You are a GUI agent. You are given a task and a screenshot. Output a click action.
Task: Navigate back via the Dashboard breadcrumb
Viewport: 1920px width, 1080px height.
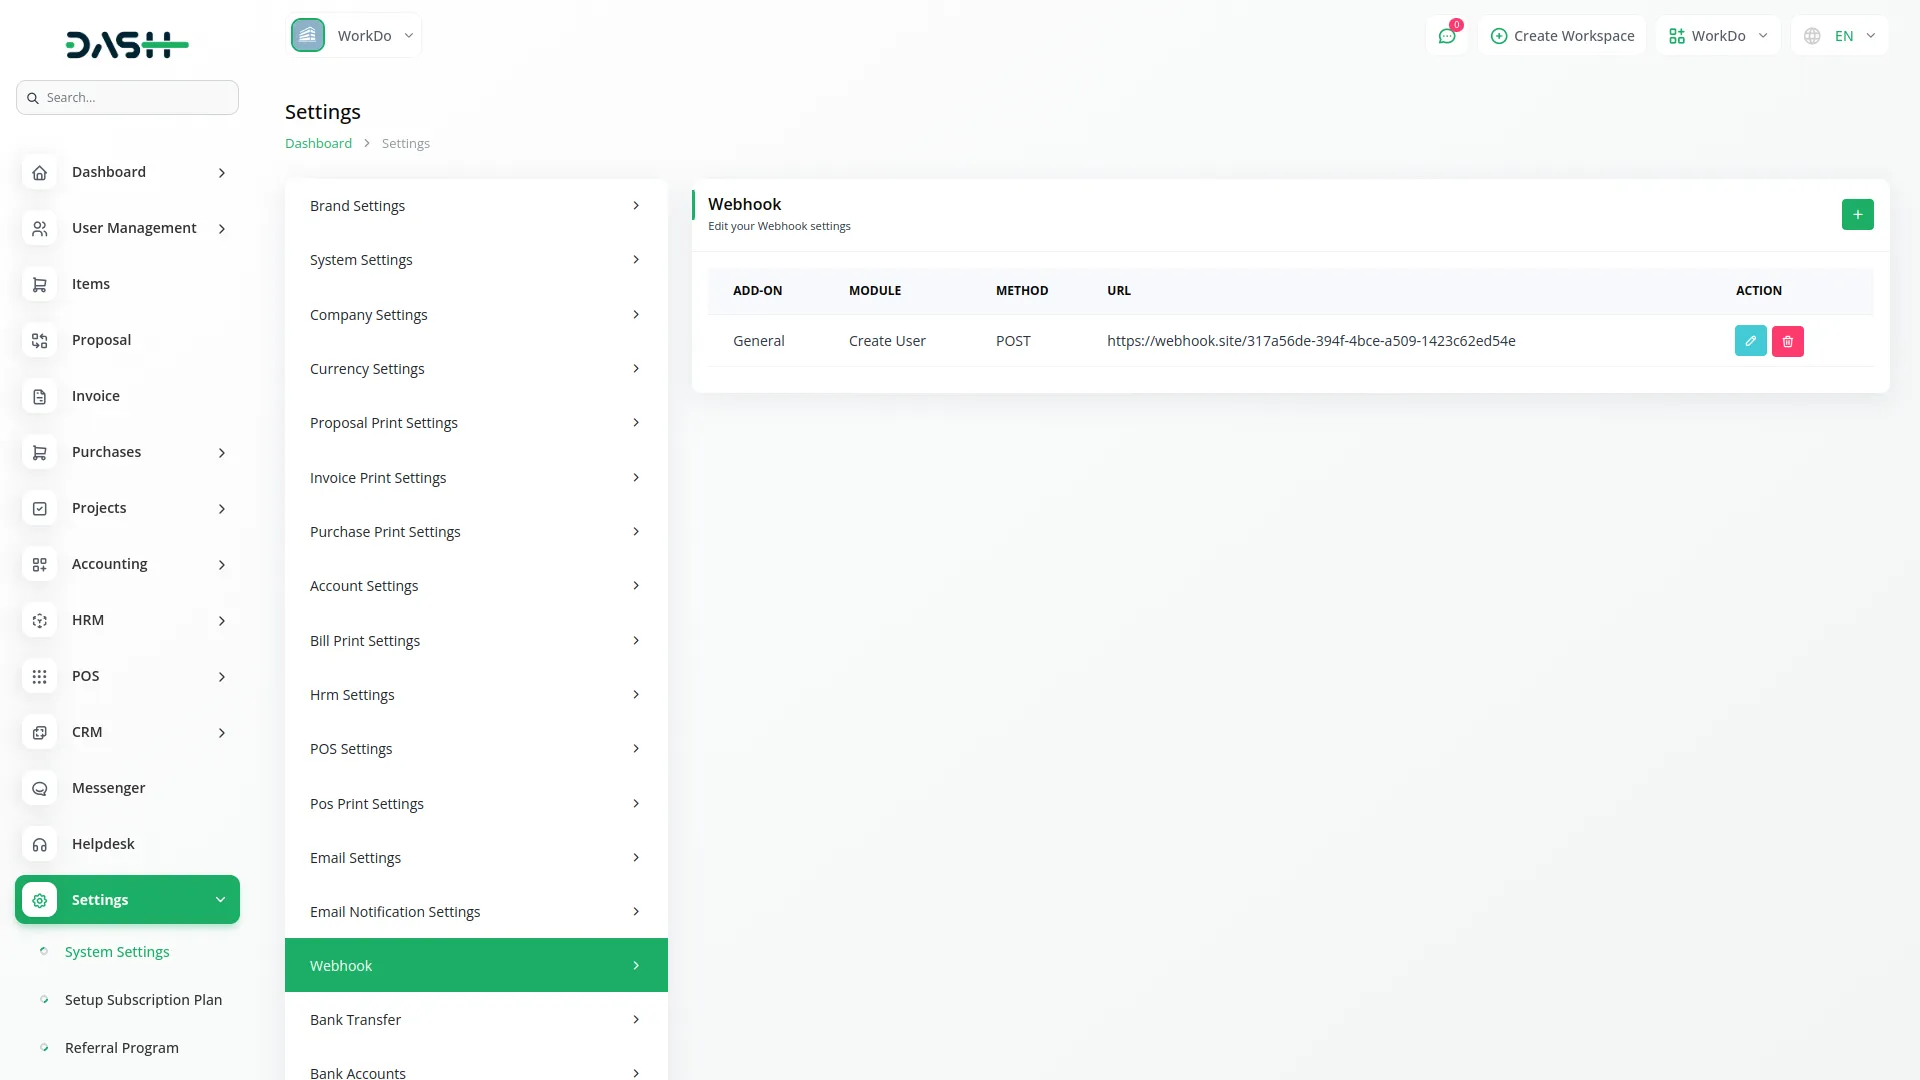318,142
